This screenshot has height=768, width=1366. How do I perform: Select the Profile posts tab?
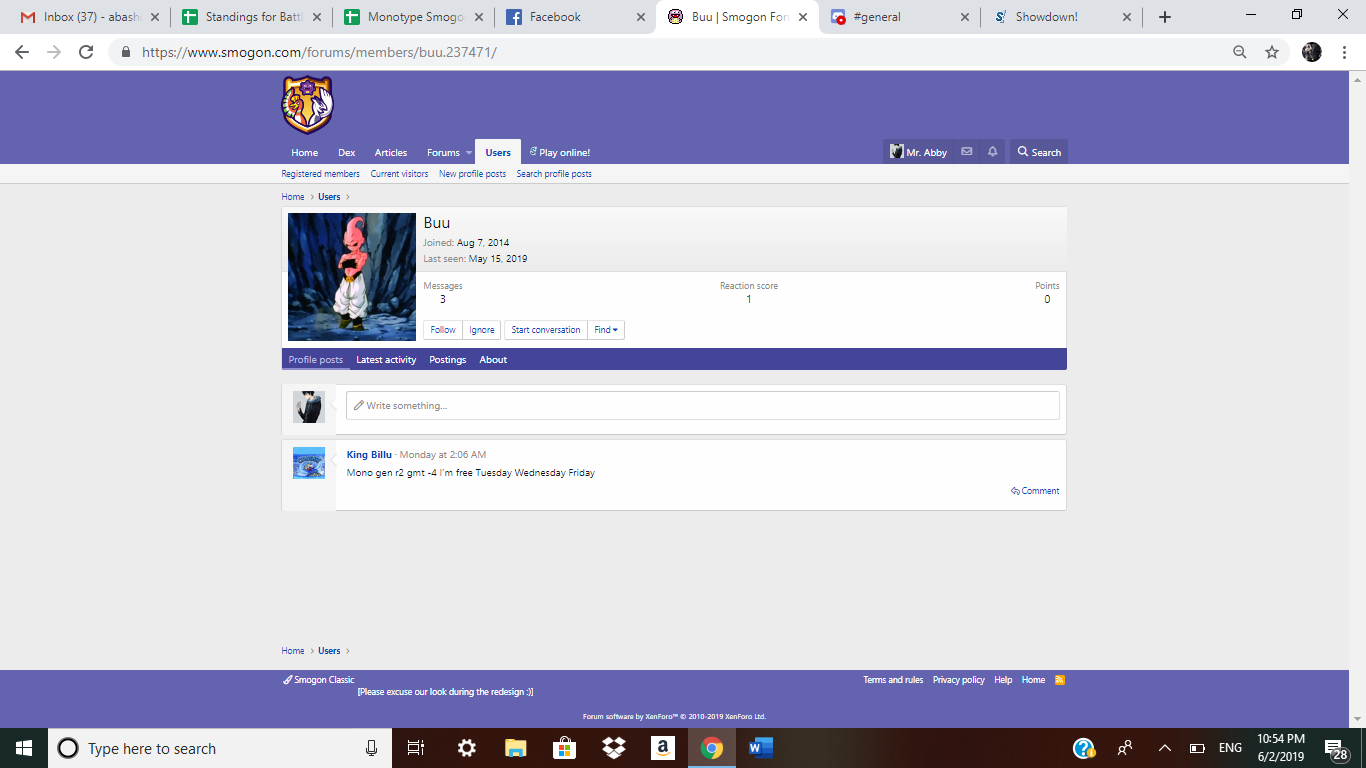[x=315, y=360]
